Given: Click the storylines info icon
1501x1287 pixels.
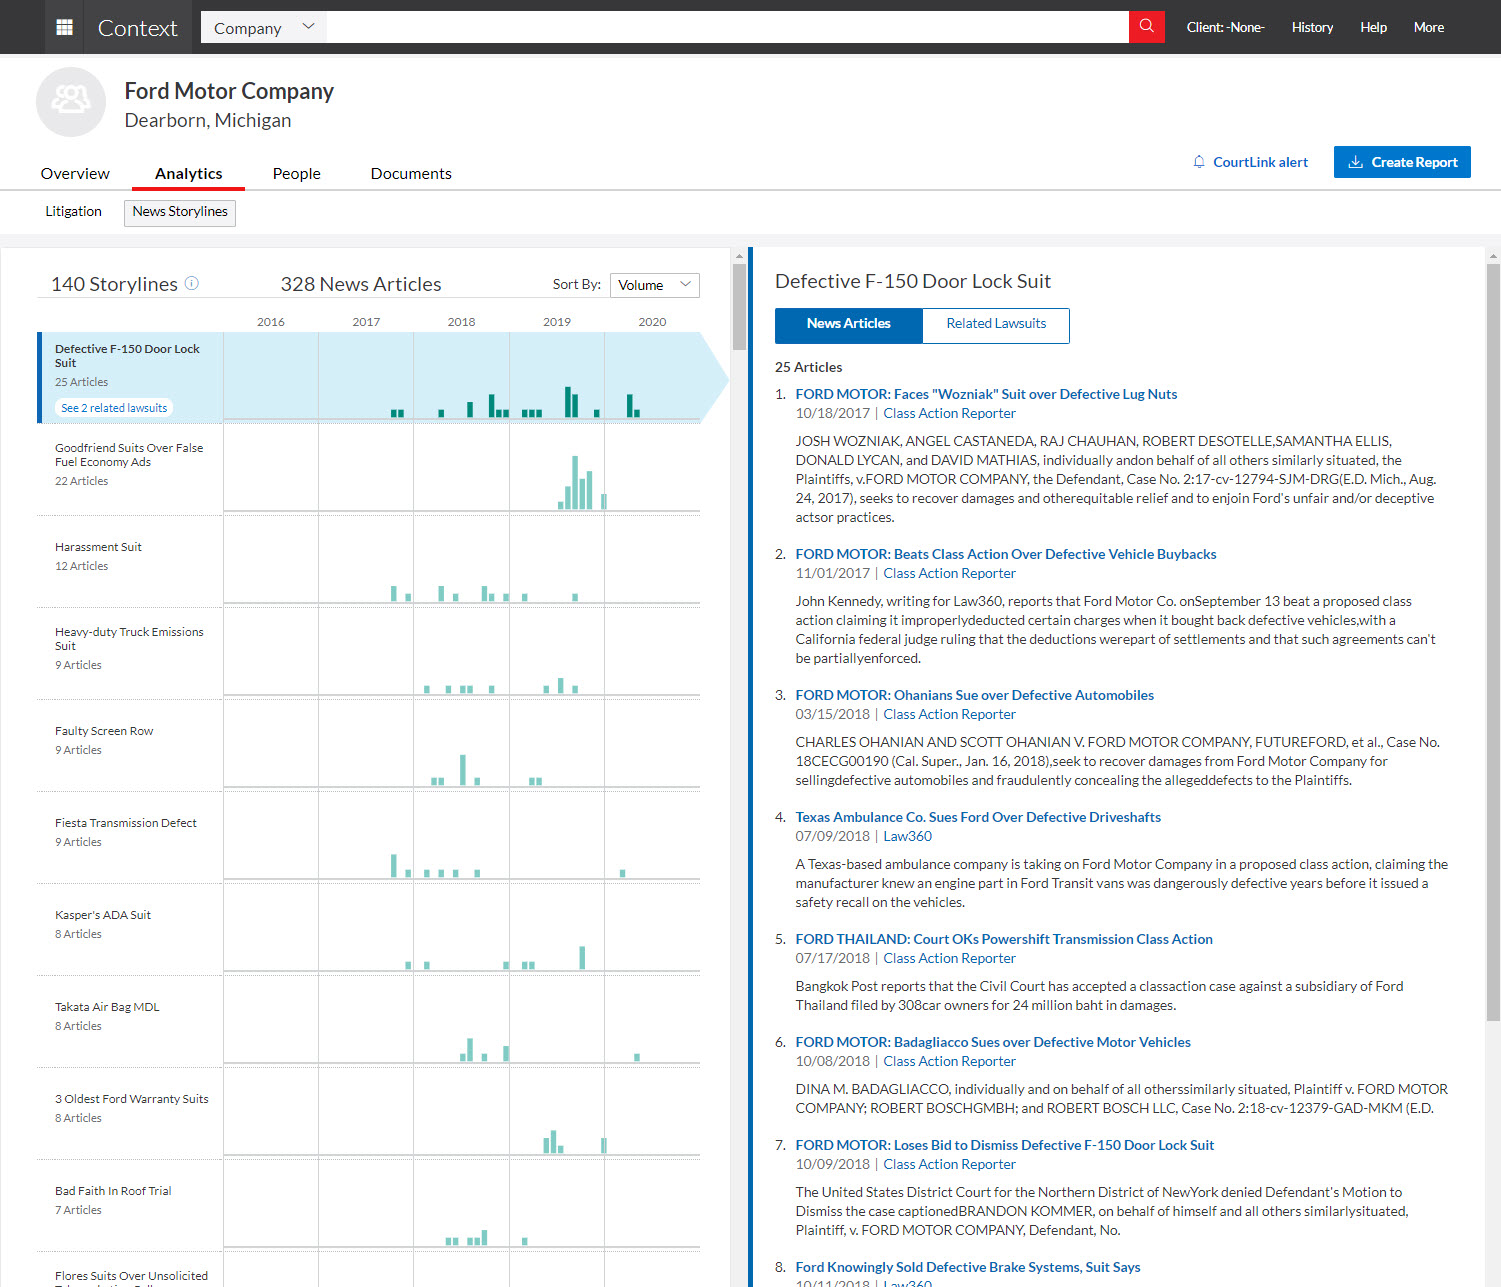Looking at the screenshot, I should tap(192, 283).
